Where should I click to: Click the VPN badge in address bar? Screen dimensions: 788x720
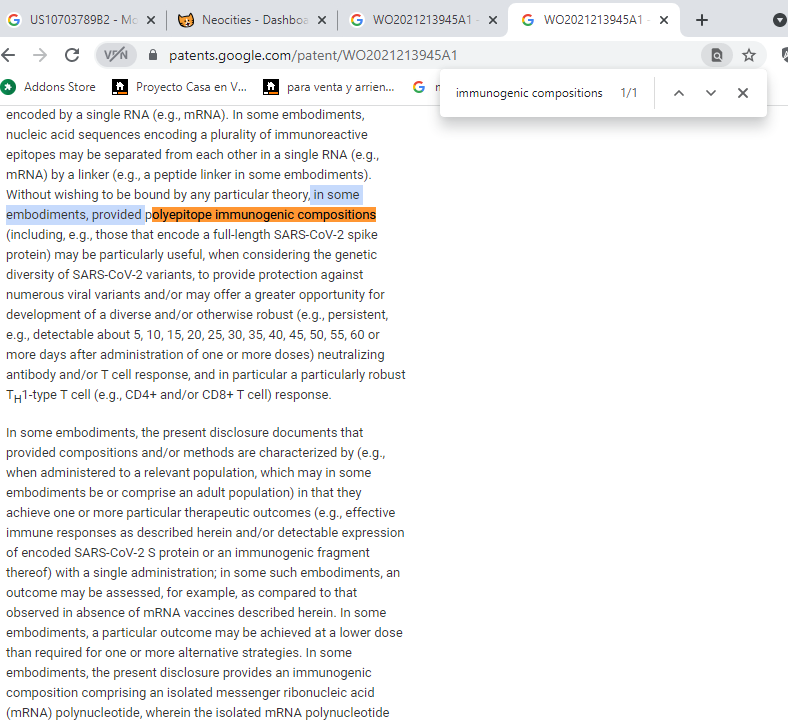(116, 55)
